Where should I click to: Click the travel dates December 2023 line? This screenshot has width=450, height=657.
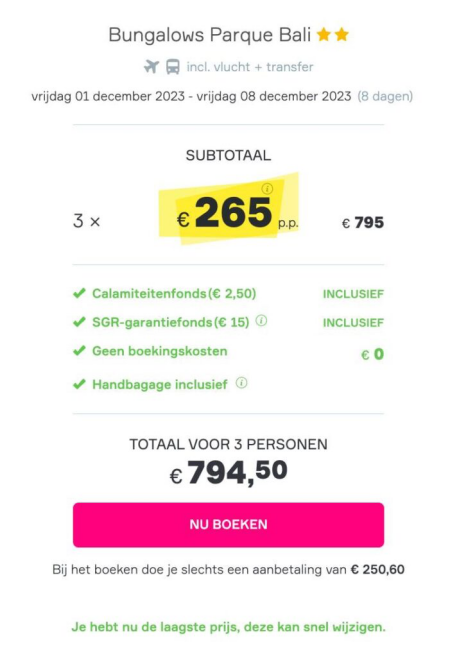tap(191, 96)
